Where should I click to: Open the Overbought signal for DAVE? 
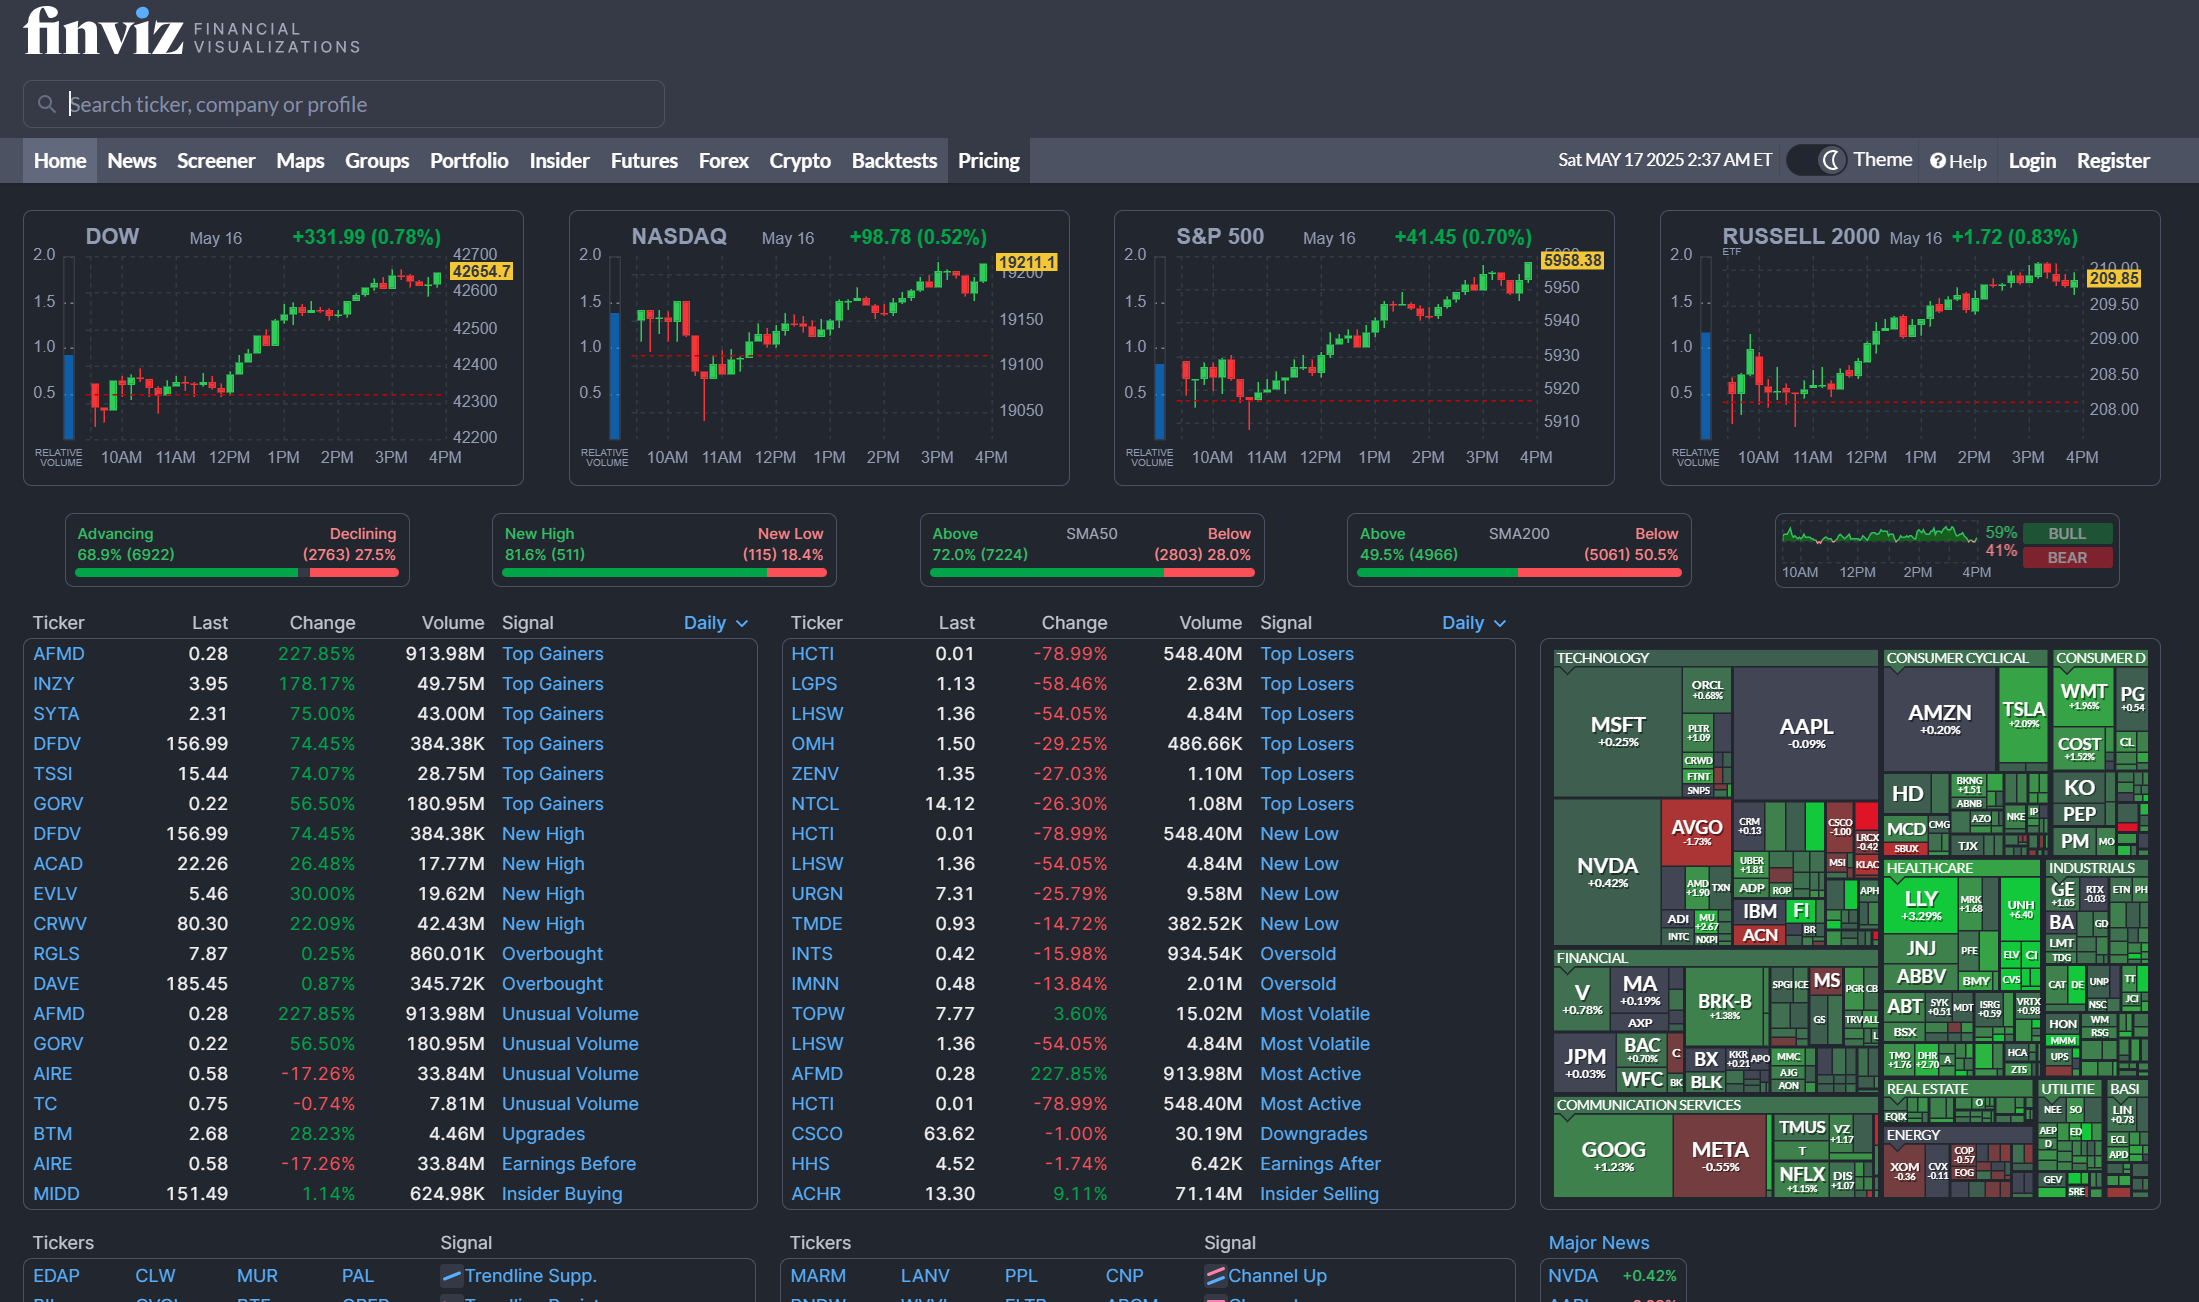pyautogui.click(x=552, y=984)
